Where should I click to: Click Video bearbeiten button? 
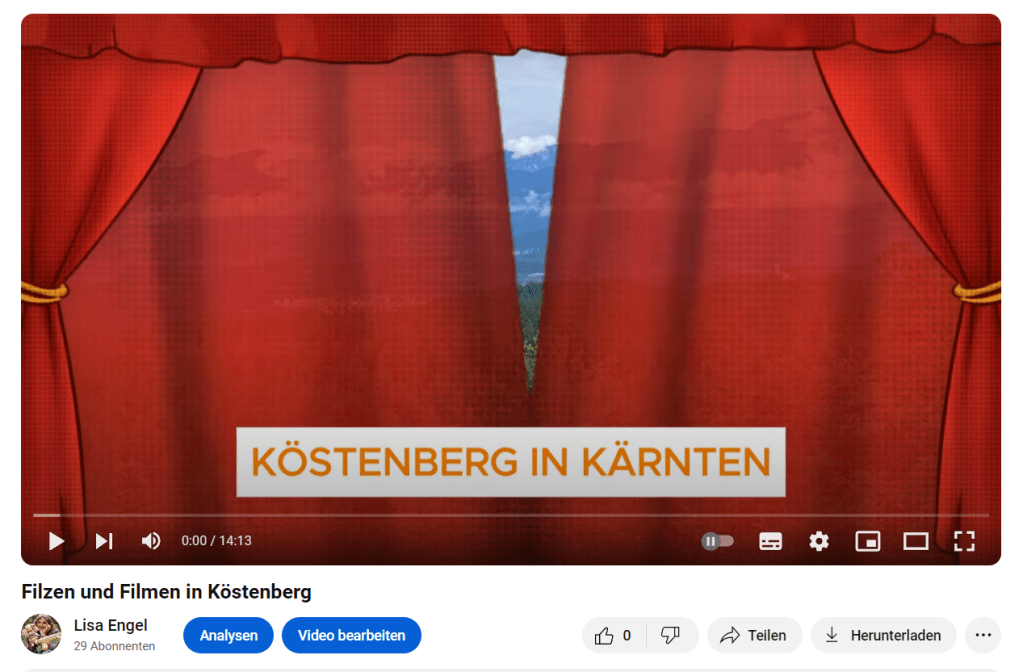click(x=351, y=635)
